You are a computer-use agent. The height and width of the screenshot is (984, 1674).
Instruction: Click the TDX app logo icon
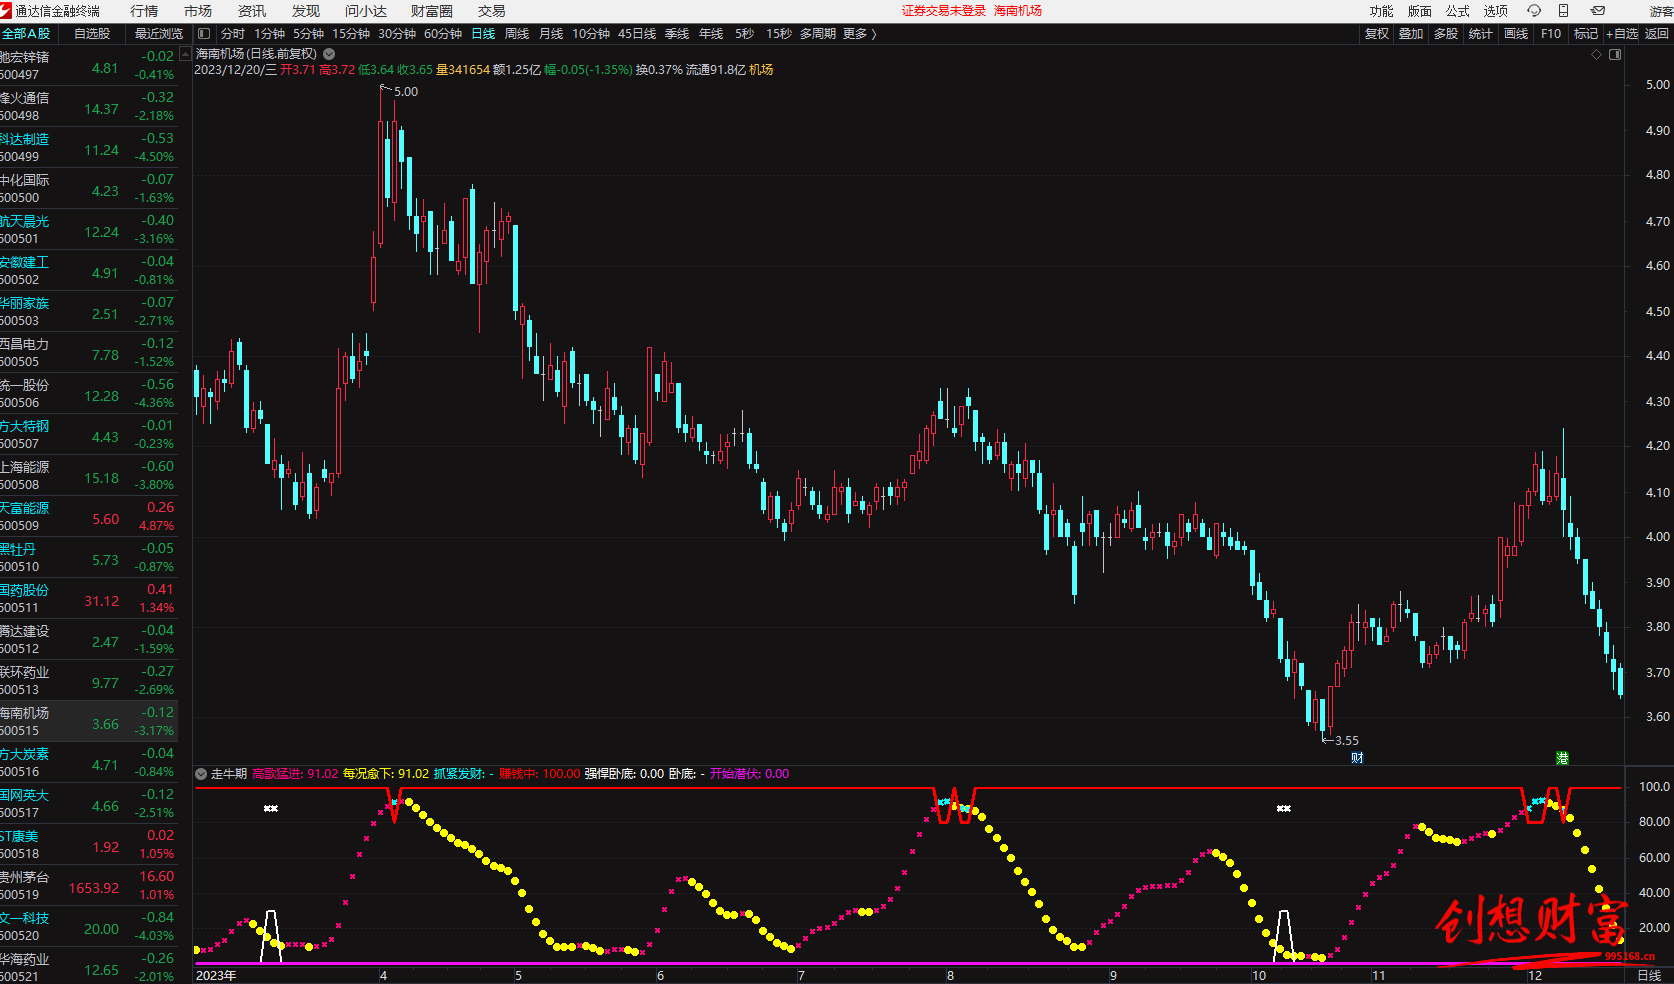point(6,11)
